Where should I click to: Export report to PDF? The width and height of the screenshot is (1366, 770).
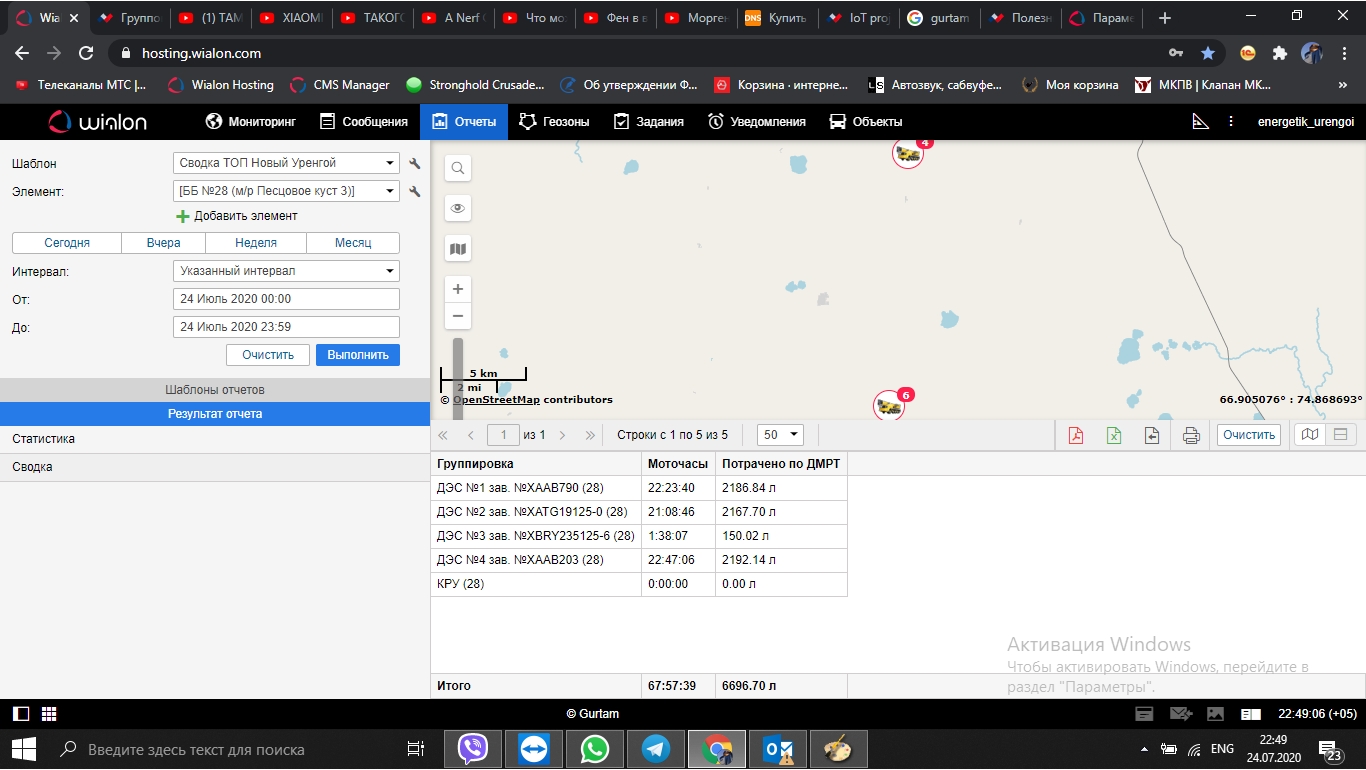coord(1076,435)
